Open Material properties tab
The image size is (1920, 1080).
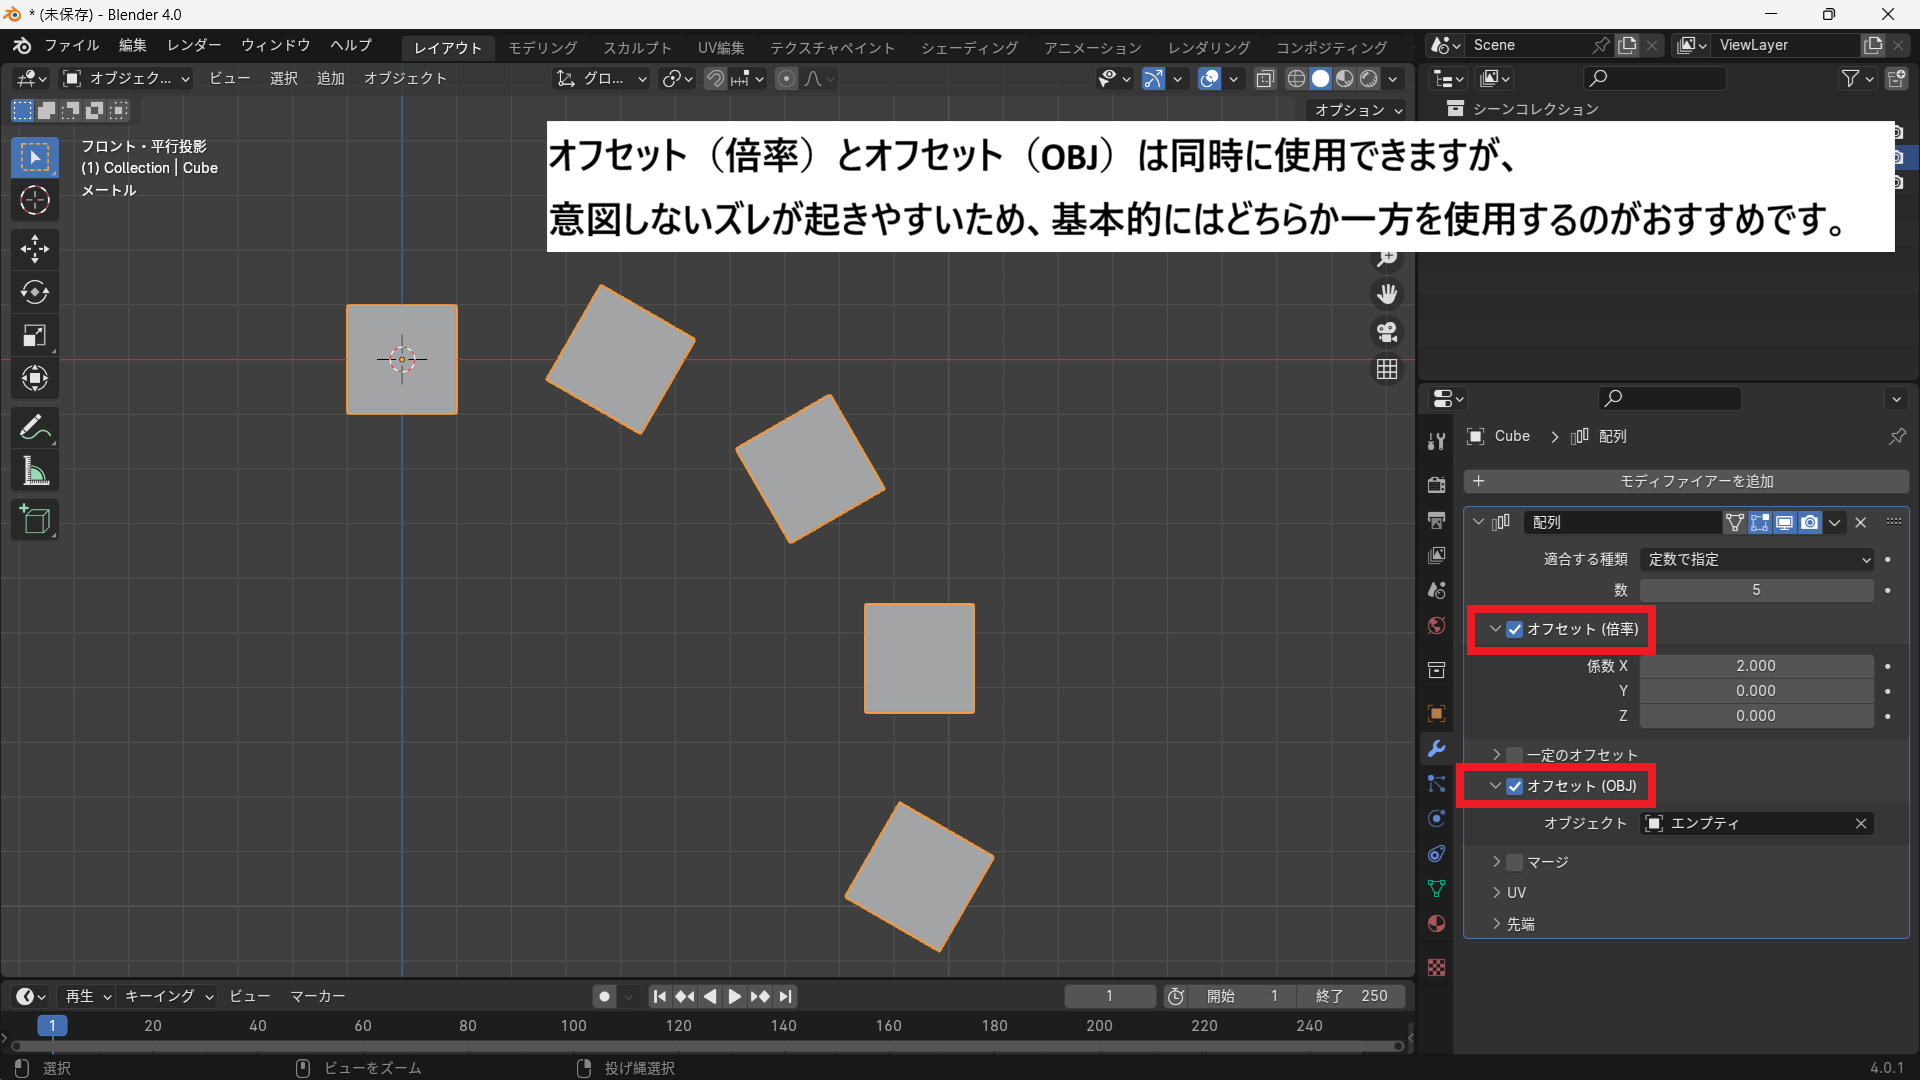tap(1437, 923)
